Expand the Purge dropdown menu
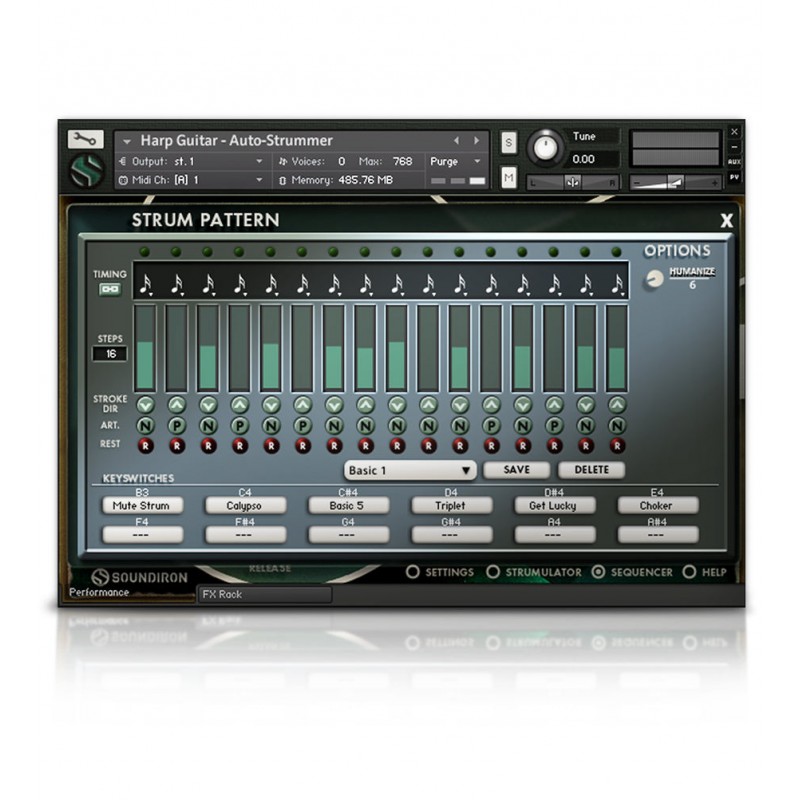 (x=456, y=161)
